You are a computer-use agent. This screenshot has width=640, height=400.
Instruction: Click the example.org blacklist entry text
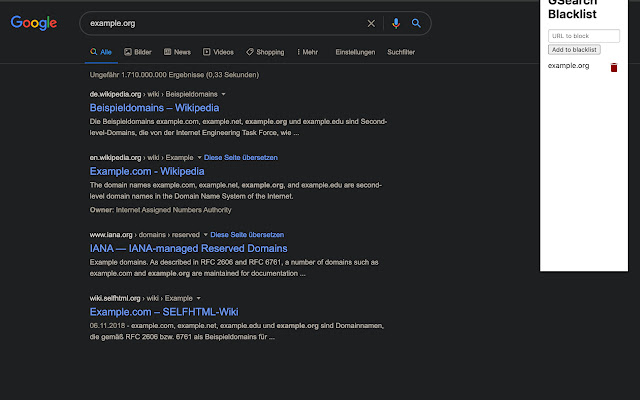(x=568, y=66)
